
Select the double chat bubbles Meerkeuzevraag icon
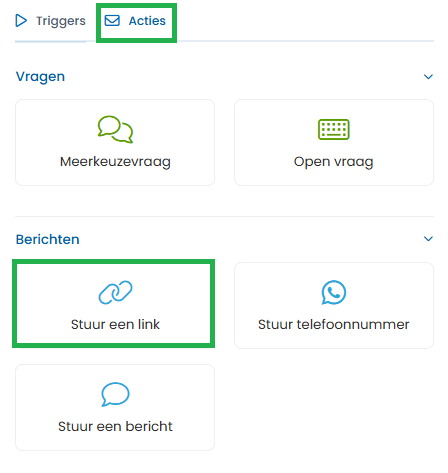click(x=115, y=129)
